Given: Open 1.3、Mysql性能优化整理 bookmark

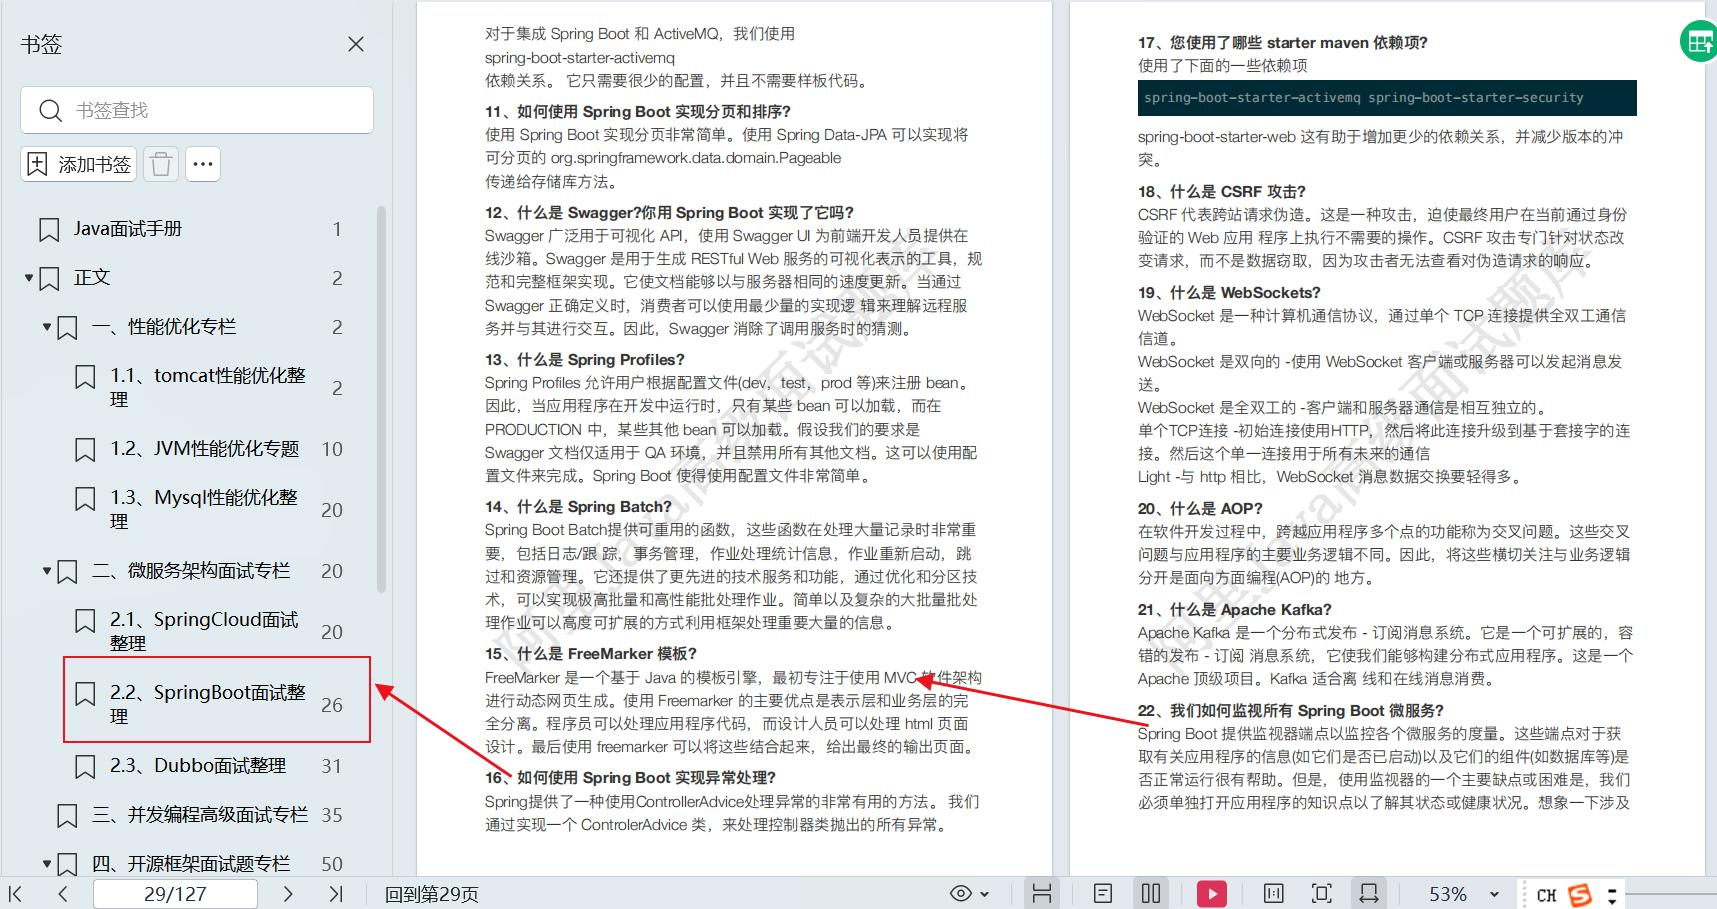Looking at the screenshot, I should 204,509.
